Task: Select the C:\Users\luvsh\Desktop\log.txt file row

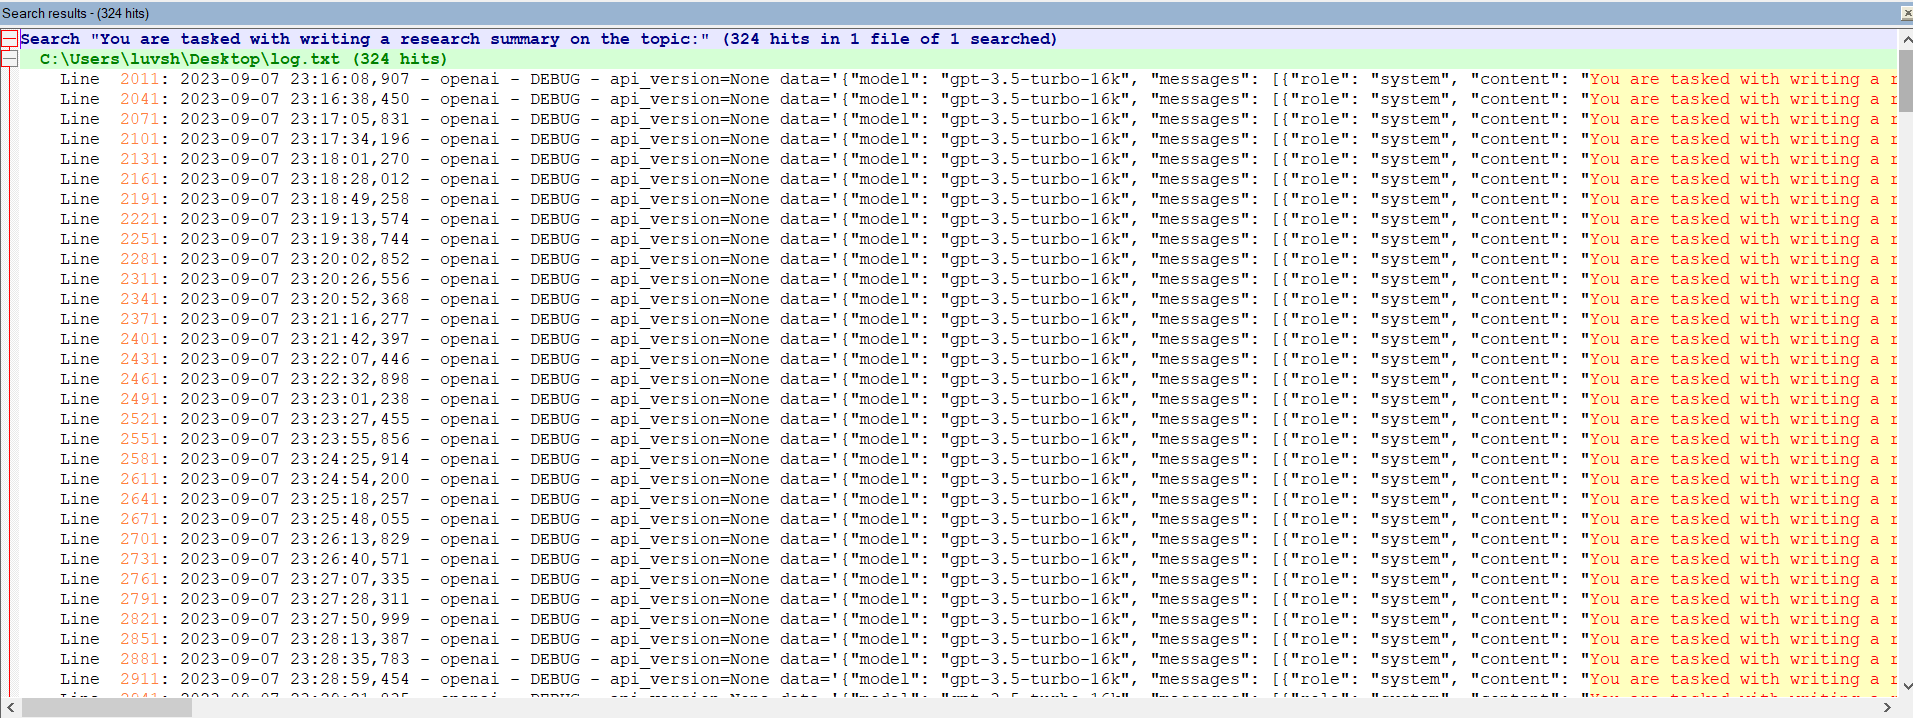Action: [x=958, y=59]
